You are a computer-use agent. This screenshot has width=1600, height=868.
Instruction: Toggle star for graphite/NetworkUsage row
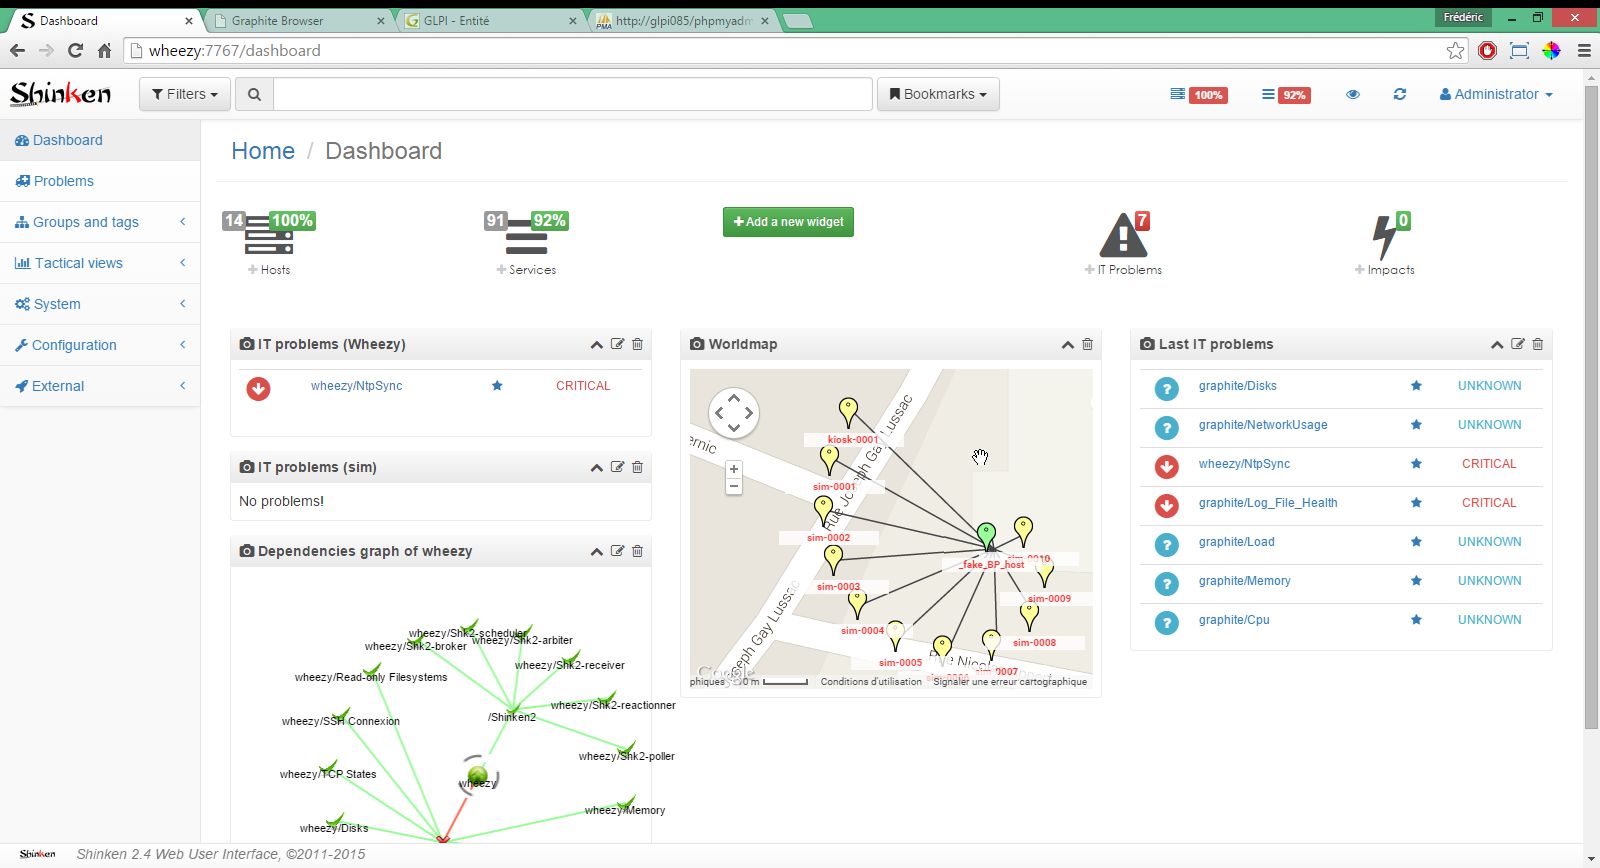tap(1416, 424)
